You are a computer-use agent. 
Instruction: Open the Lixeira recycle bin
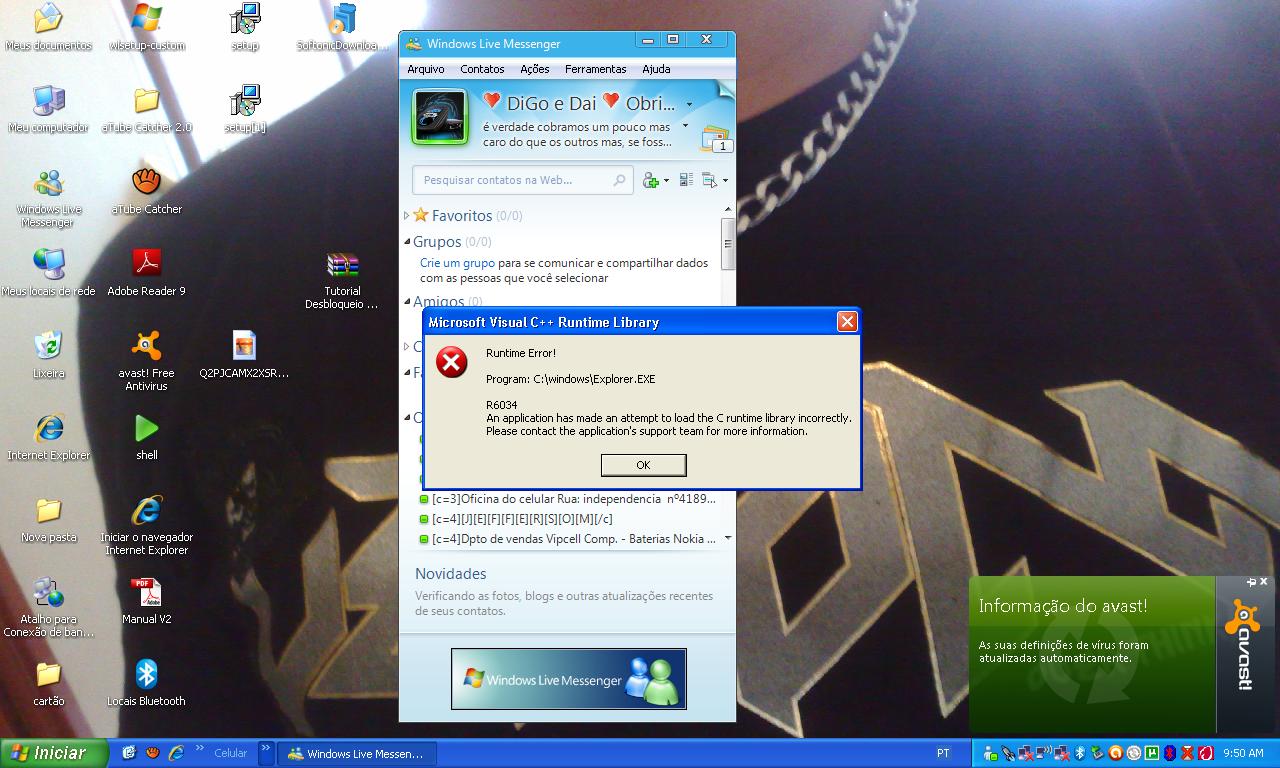48,356
